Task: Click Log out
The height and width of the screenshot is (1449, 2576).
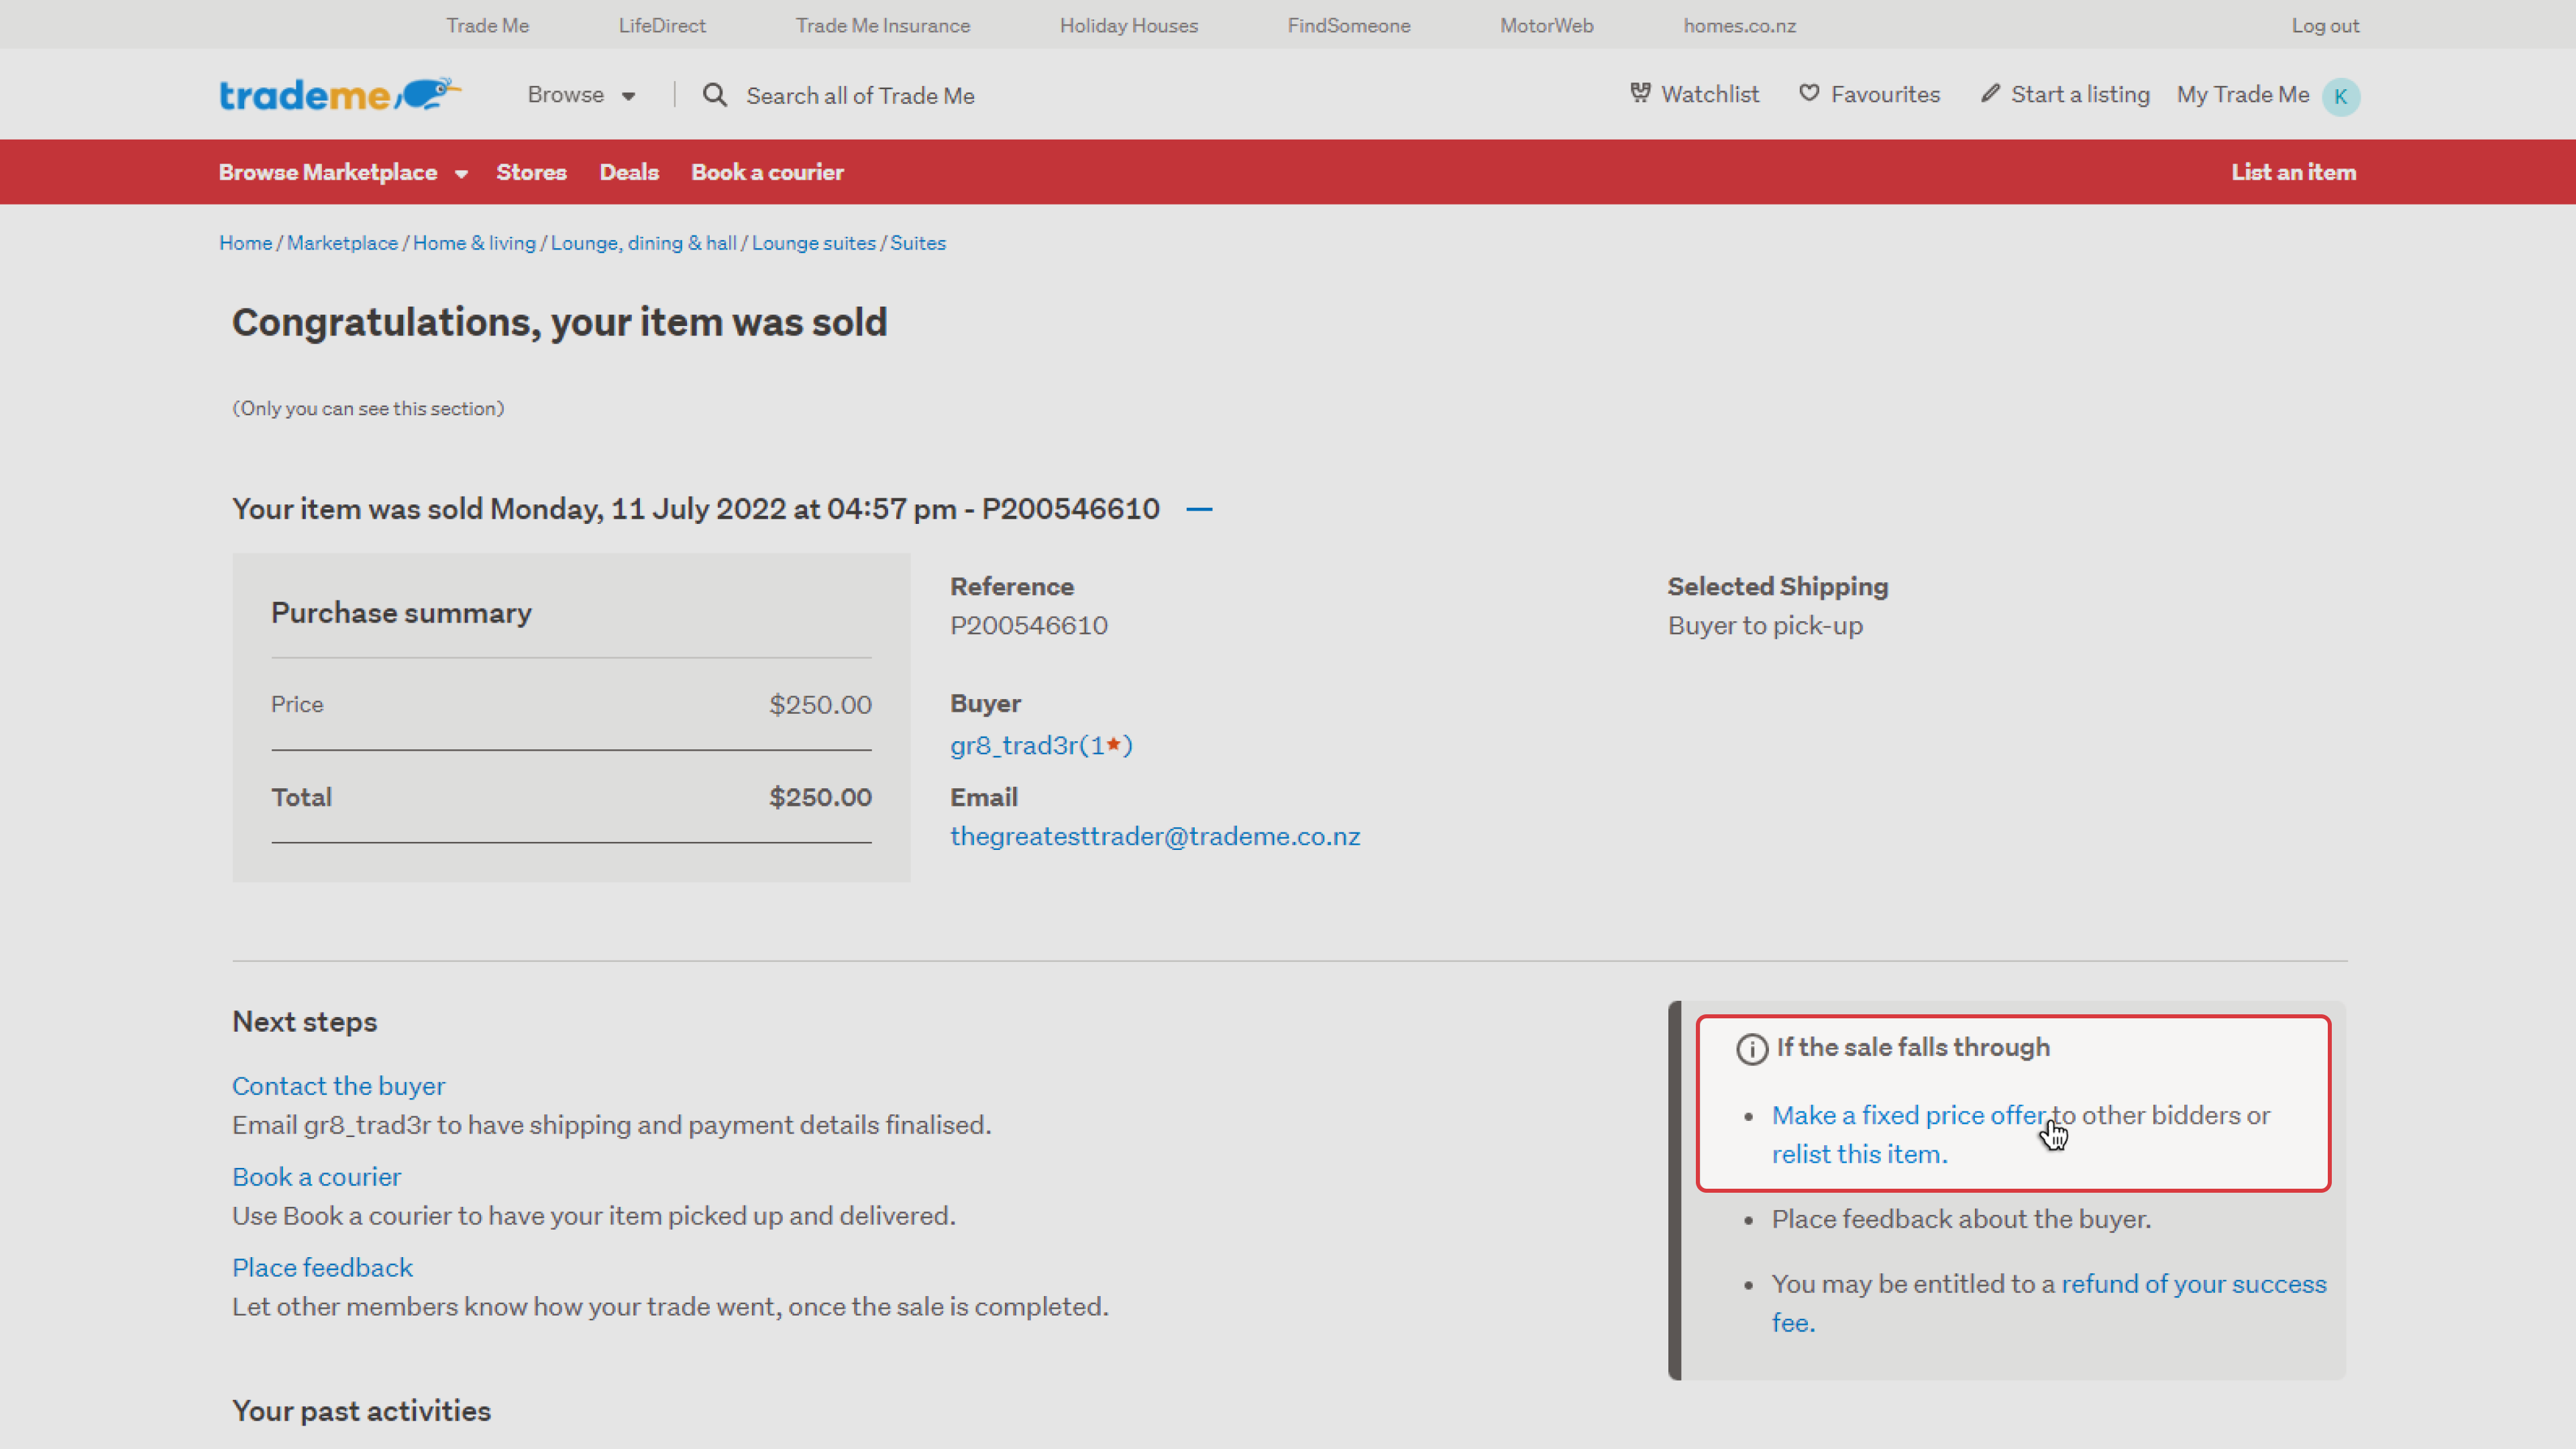Action: pos(2325,25)
